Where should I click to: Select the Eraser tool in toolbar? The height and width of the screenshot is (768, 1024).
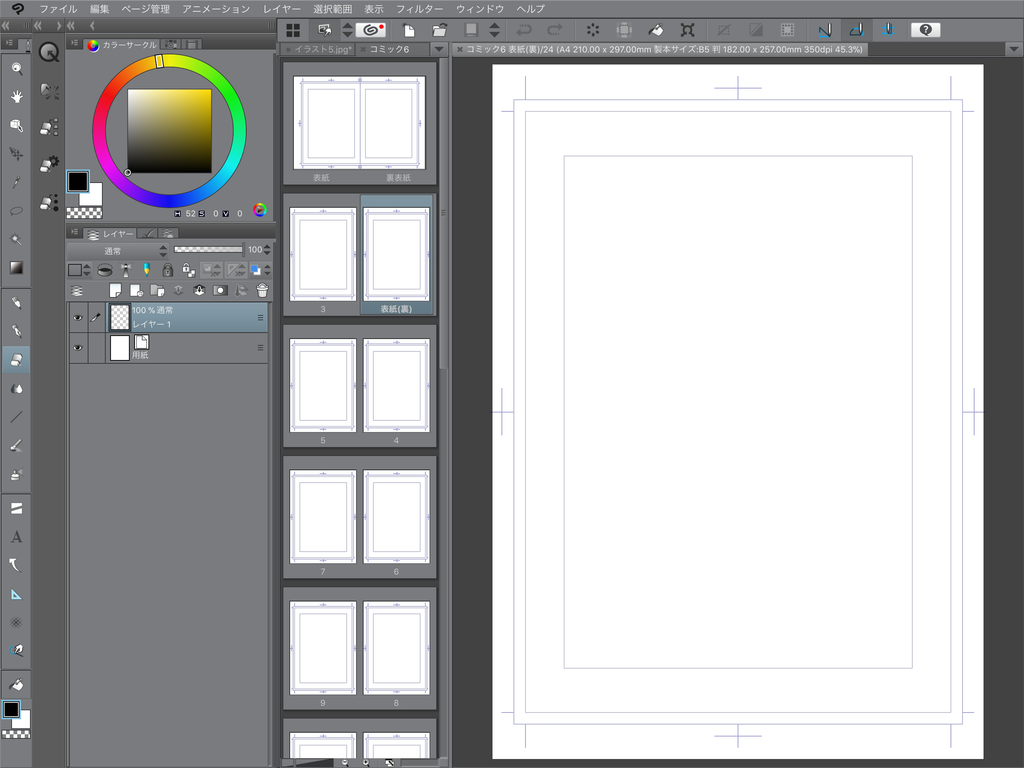[x=16, y=359]
